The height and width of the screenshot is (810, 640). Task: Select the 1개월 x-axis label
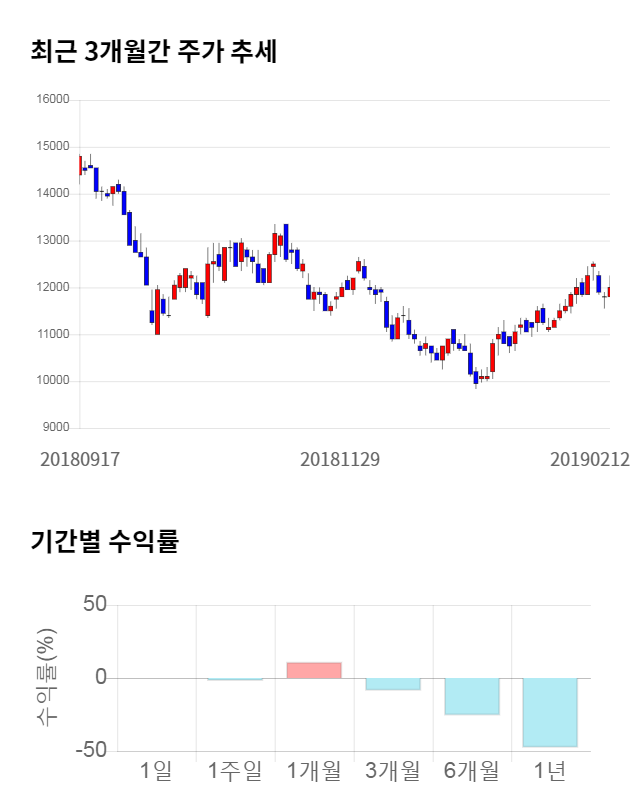click(314, 771)
